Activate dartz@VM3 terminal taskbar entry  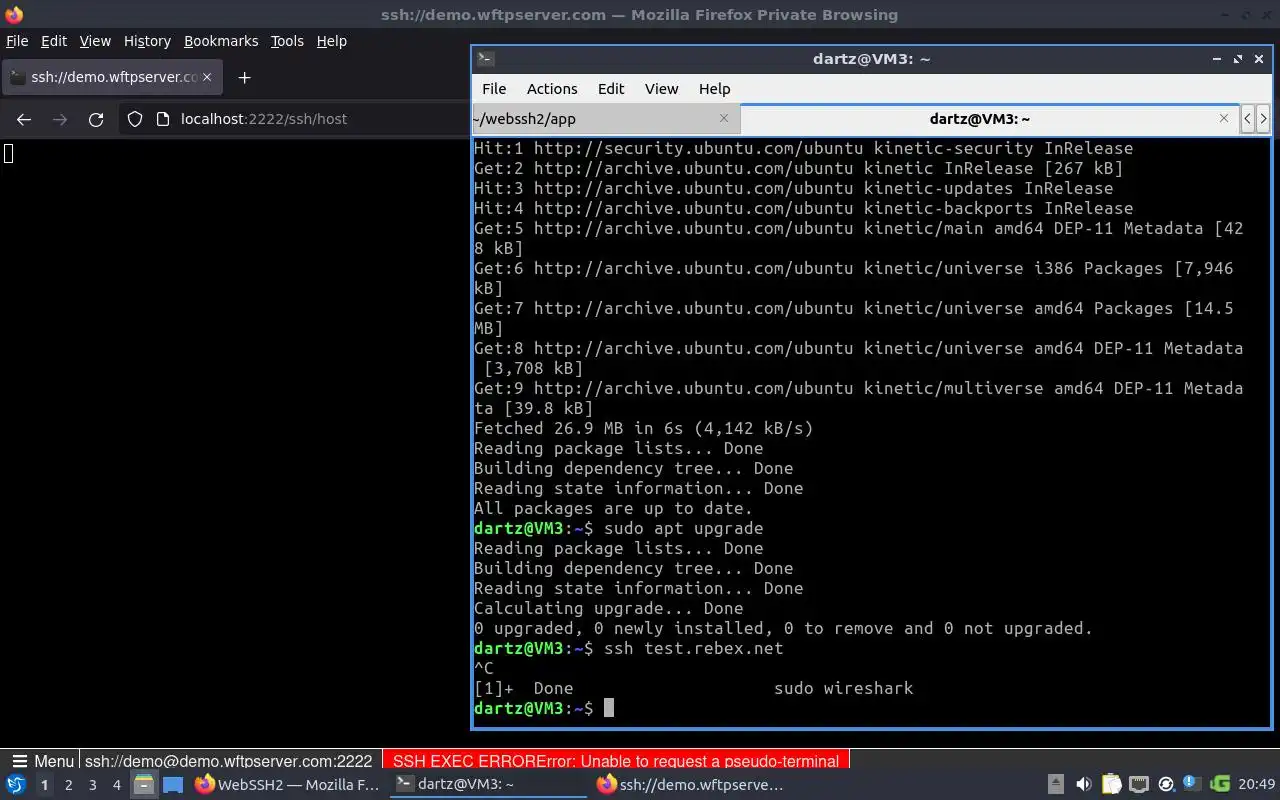pos(488,785)
